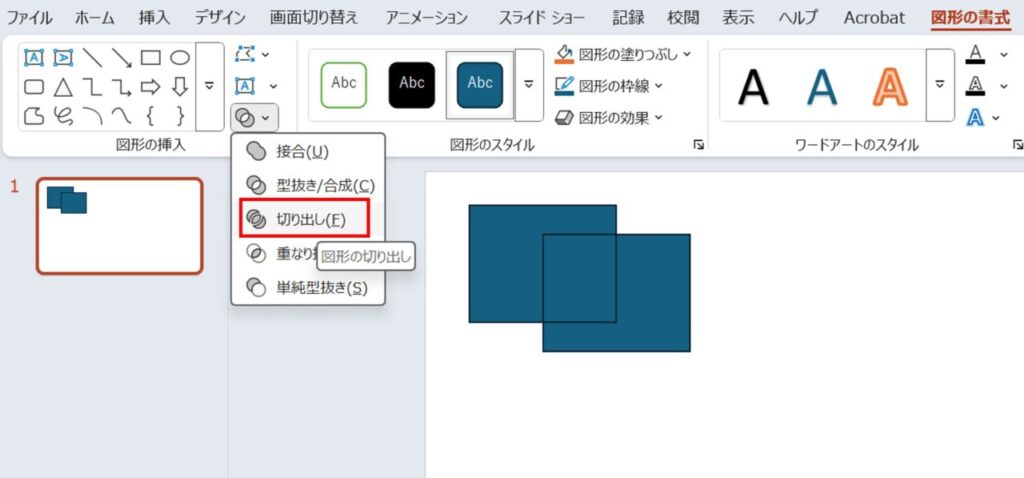Select the scribble freehand tool
Image resolution: width=1024 pixels, height=478 pixels.
(x=63, y=116)
